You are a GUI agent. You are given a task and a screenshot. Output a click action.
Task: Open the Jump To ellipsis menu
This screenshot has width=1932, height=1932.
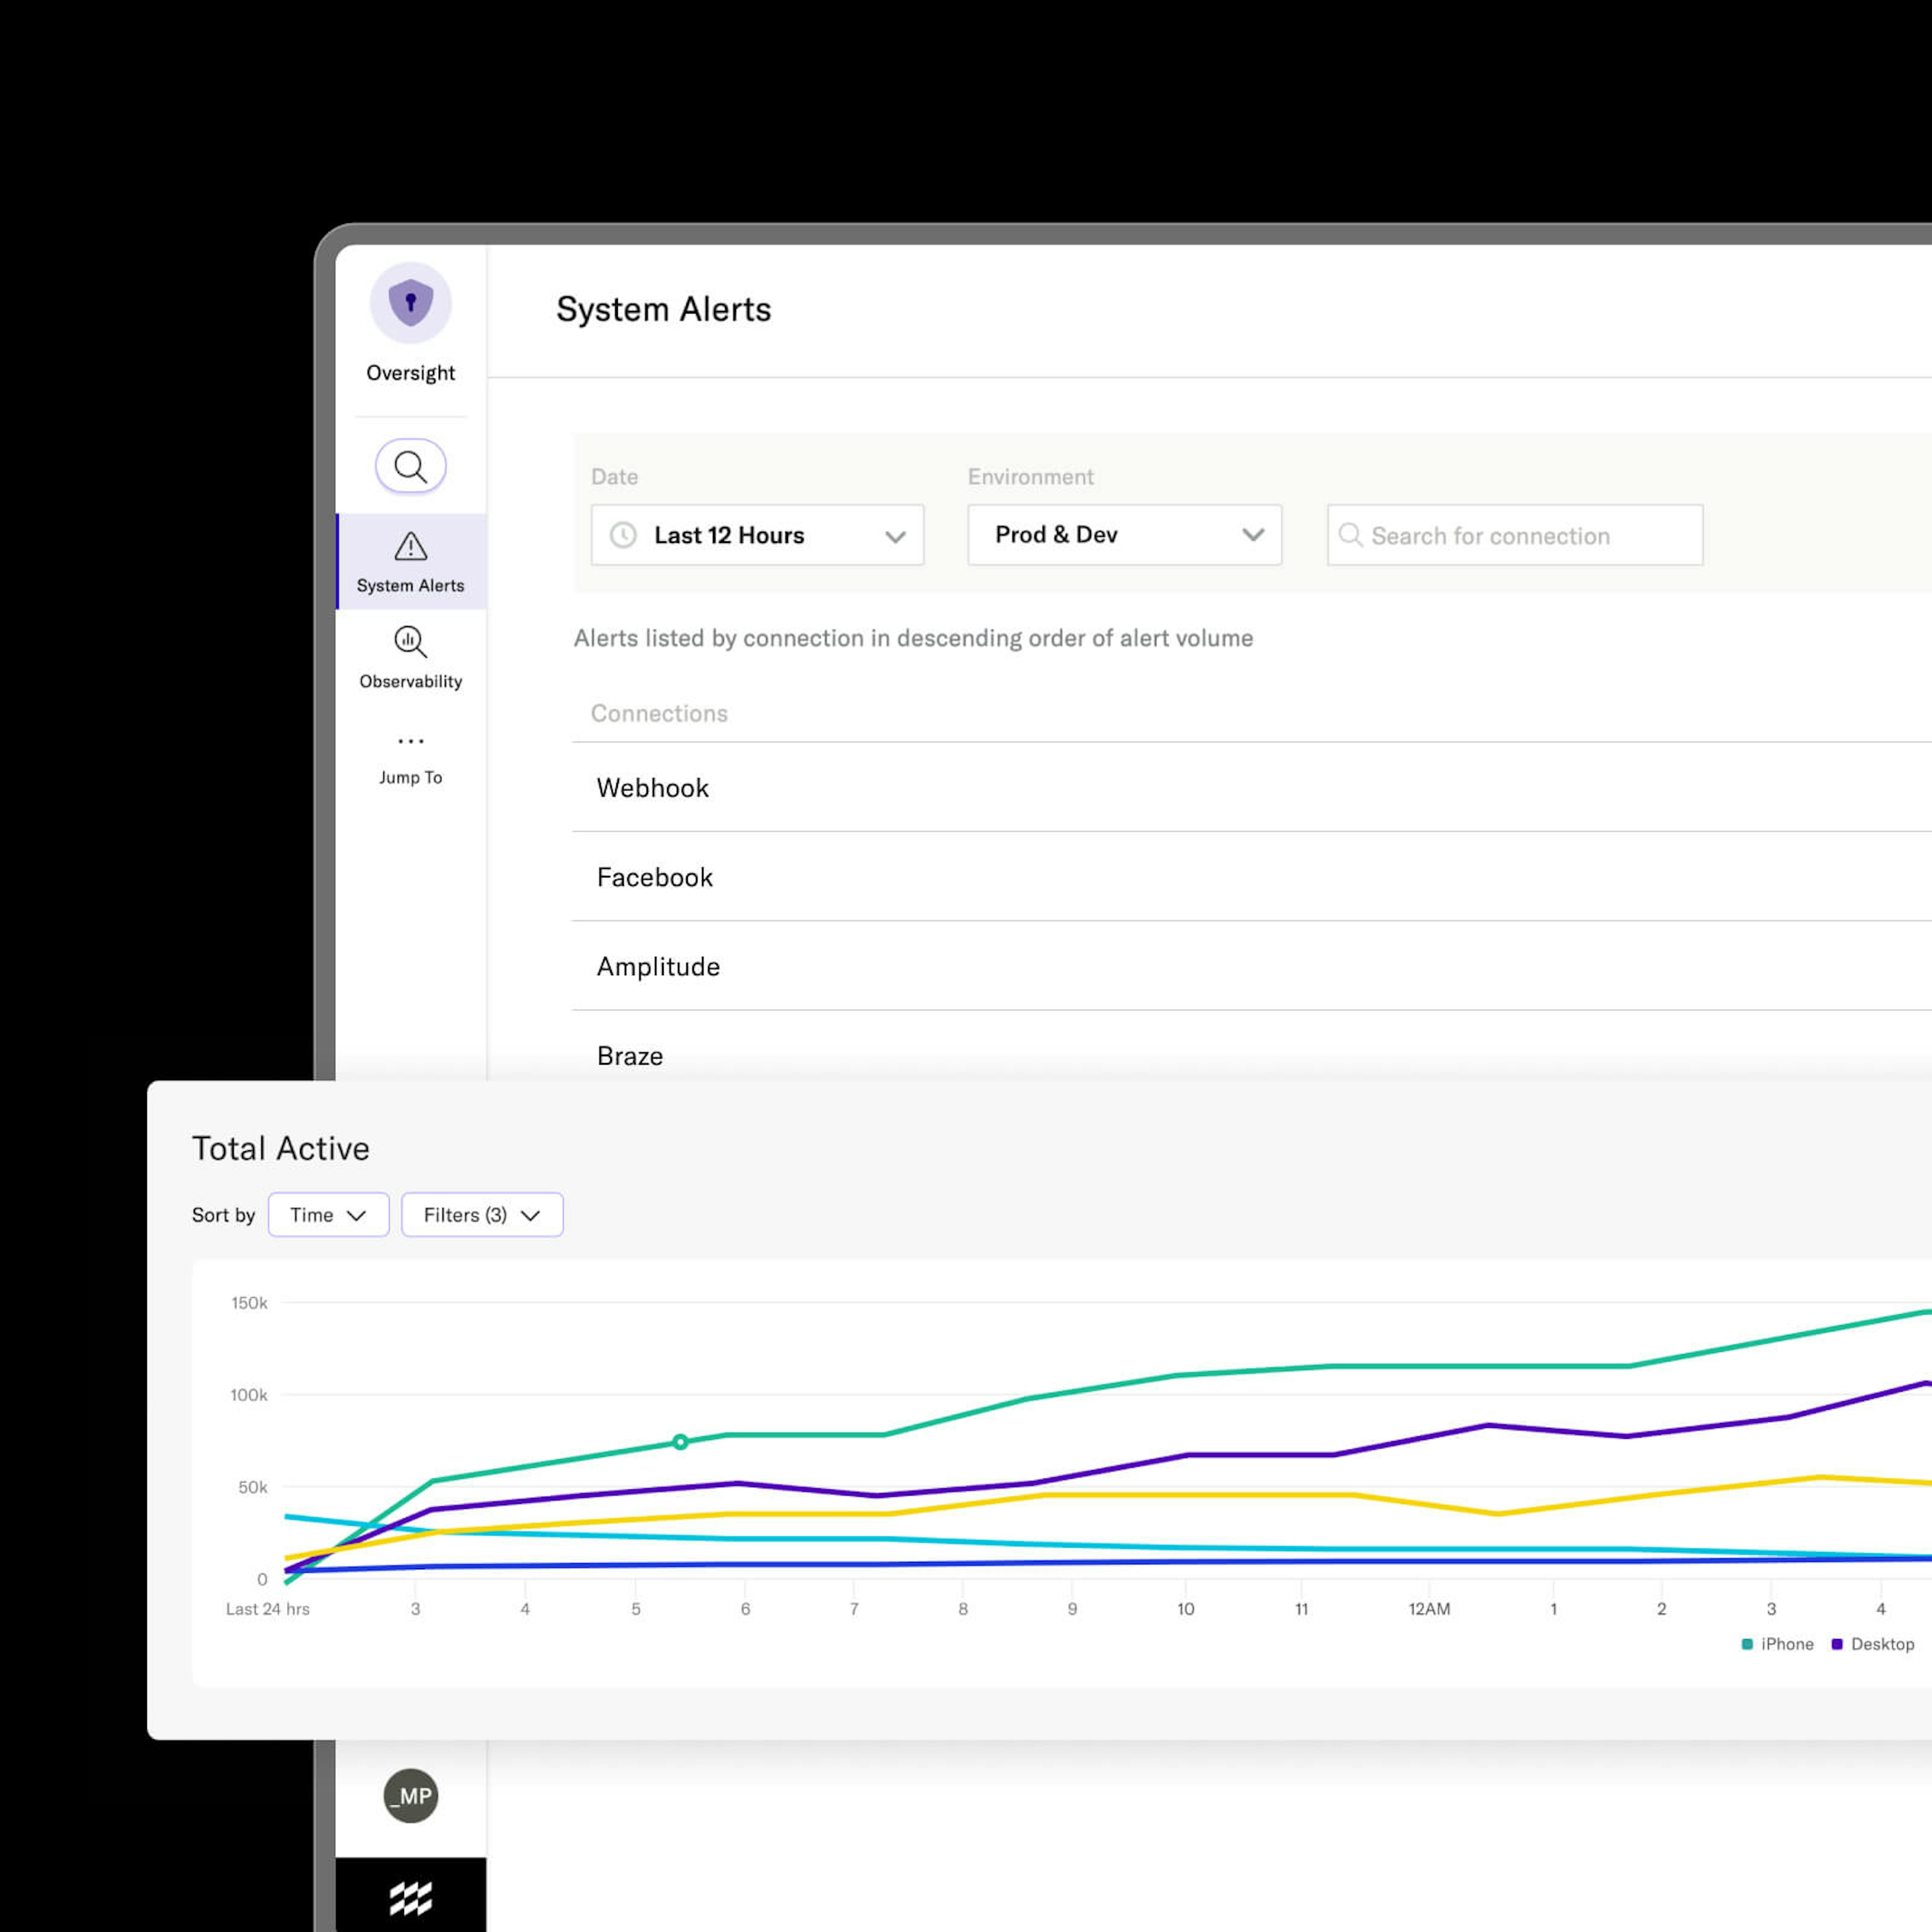(410, 740)
